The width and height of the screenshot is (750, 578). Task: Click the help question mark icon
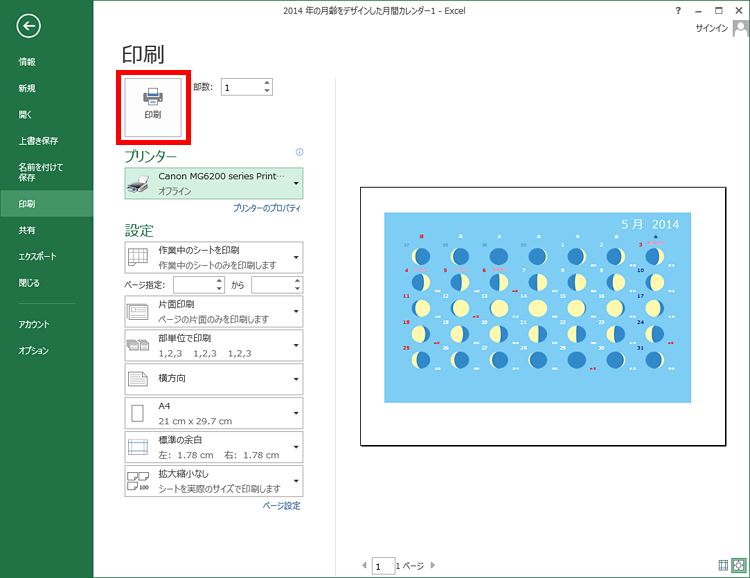tap(678, 11)
